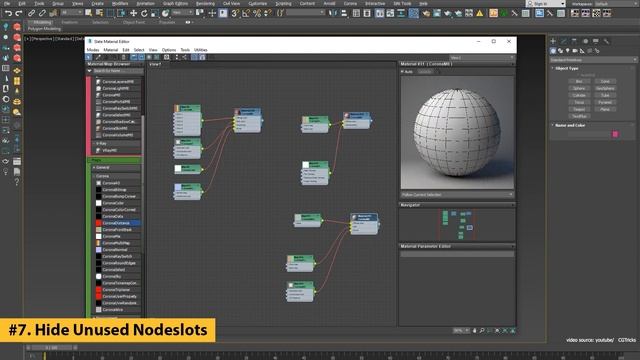Open the Utilities menu in Material Editor
The height and width of the screenshot is (360, 640).
[x=201, y=50]
